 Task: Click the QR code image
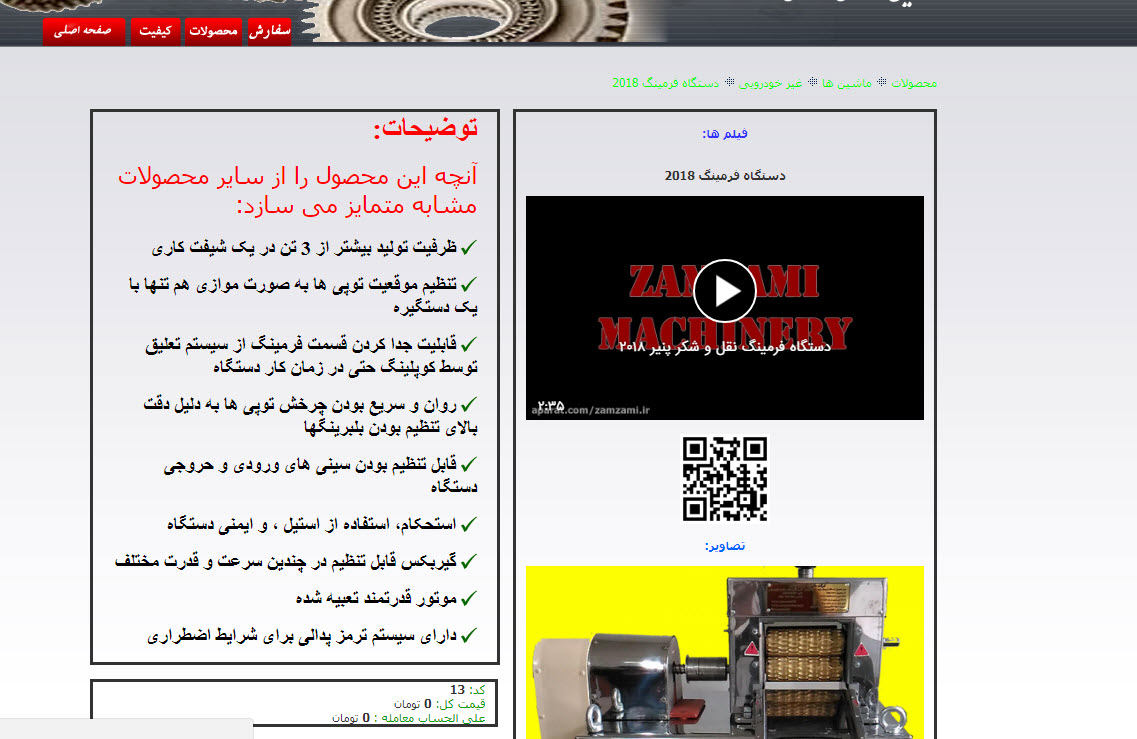724,479
